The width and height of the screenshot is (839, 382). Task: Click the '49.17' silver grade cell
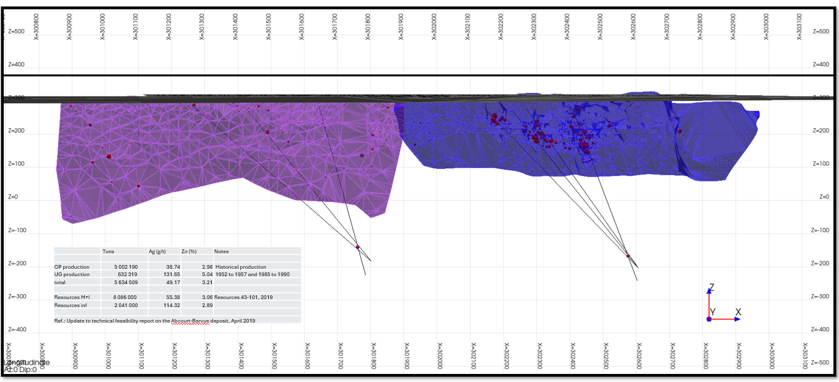(x=173, y=282)
